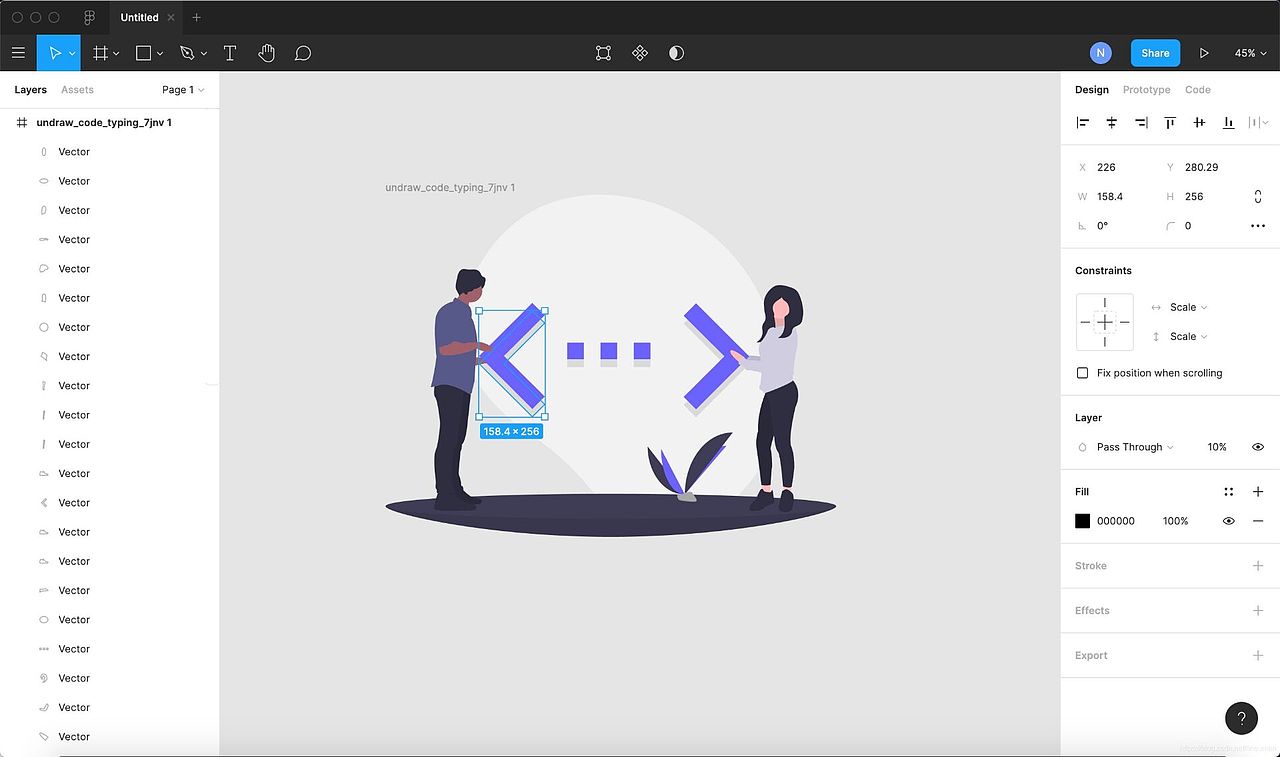The width and height of the screenshot is (1280, 757).
Task: Select the Pen tool
Action: [187, 53]
